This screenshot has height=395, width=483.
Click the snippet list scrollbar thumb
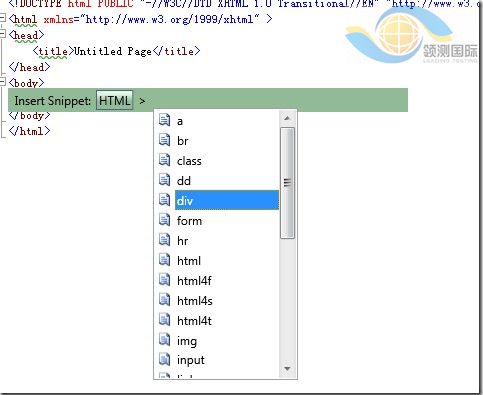[287, 183]
